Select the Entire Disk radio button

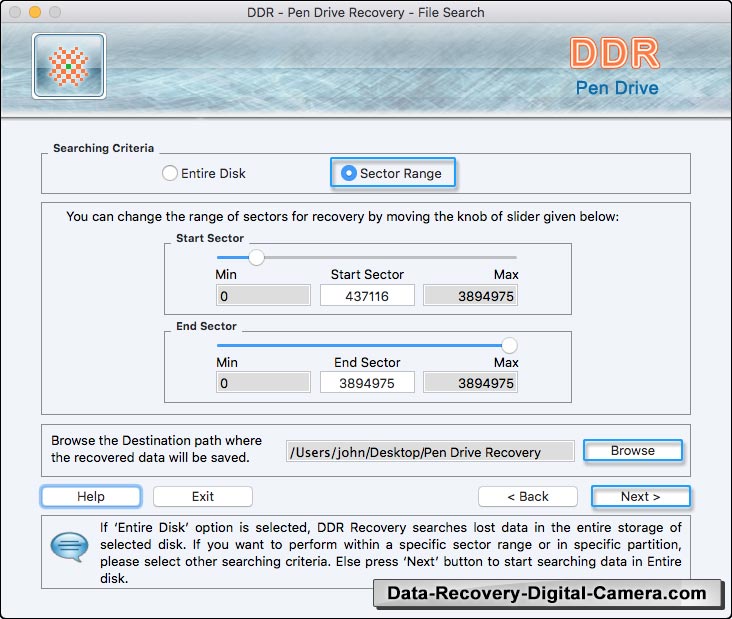click(x=169, y=173)
